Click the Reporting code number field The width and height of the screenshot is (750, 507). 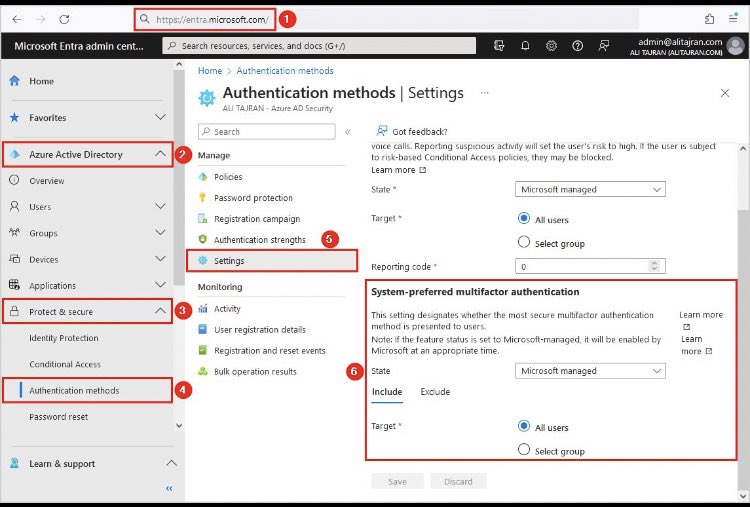(x=590, y=266)
